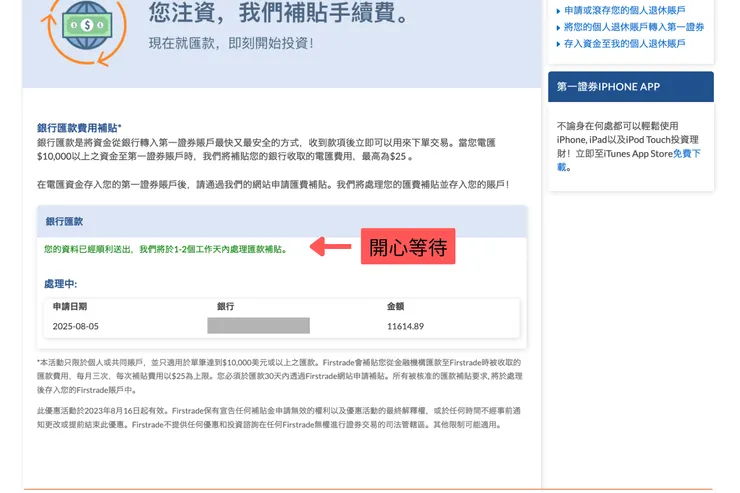Viewport: 740px width, 493px height.
Task: Click the 金額 column header
Action: [395, 306]
